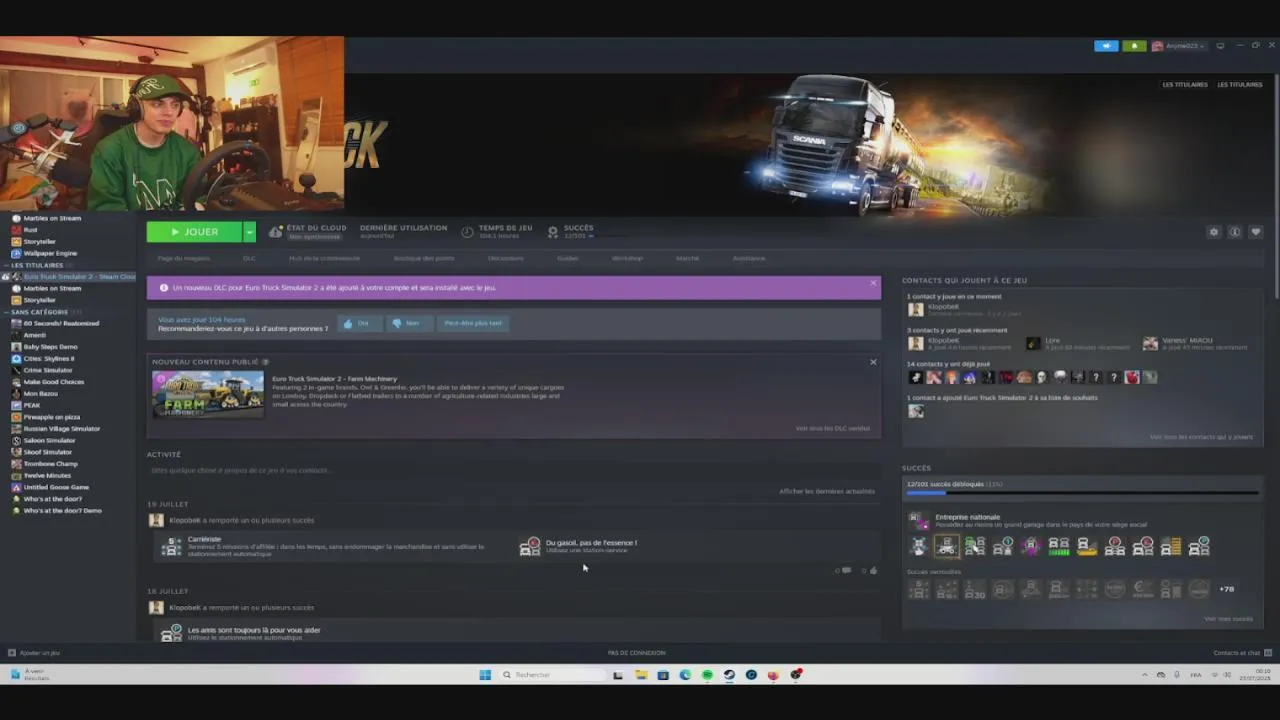Image resolution: width=1280 pixels, height=720 pixels.
Task: Click the Temps de jeu clock icon
Action: (467, 232)
